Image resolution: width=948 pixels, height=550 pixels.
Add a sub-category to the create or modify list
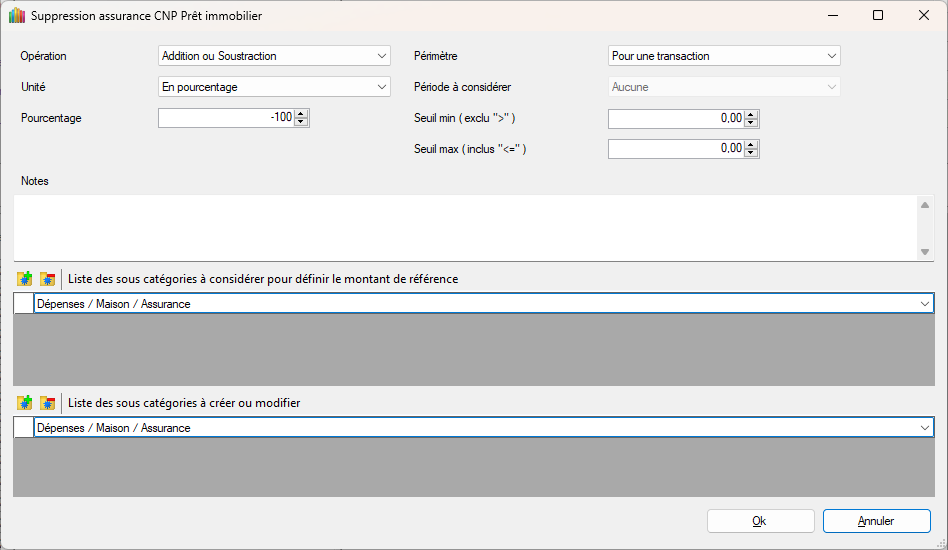(25, 403)
